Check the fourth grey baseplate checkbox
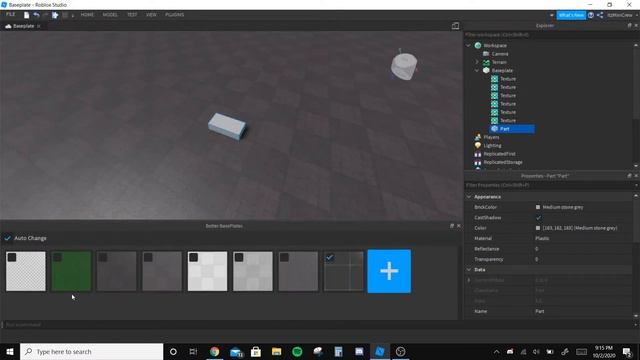This screenshot has height=360, width=640. 148,257
